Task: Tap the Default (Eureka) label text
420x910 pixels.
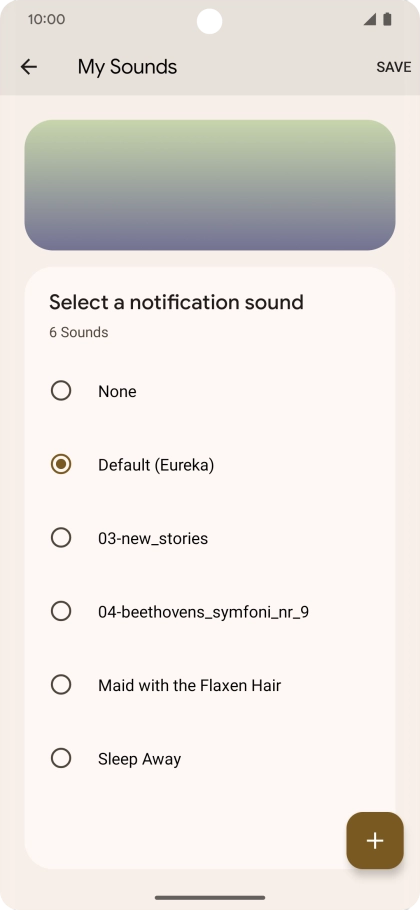Action: click(x=156, y=465)
